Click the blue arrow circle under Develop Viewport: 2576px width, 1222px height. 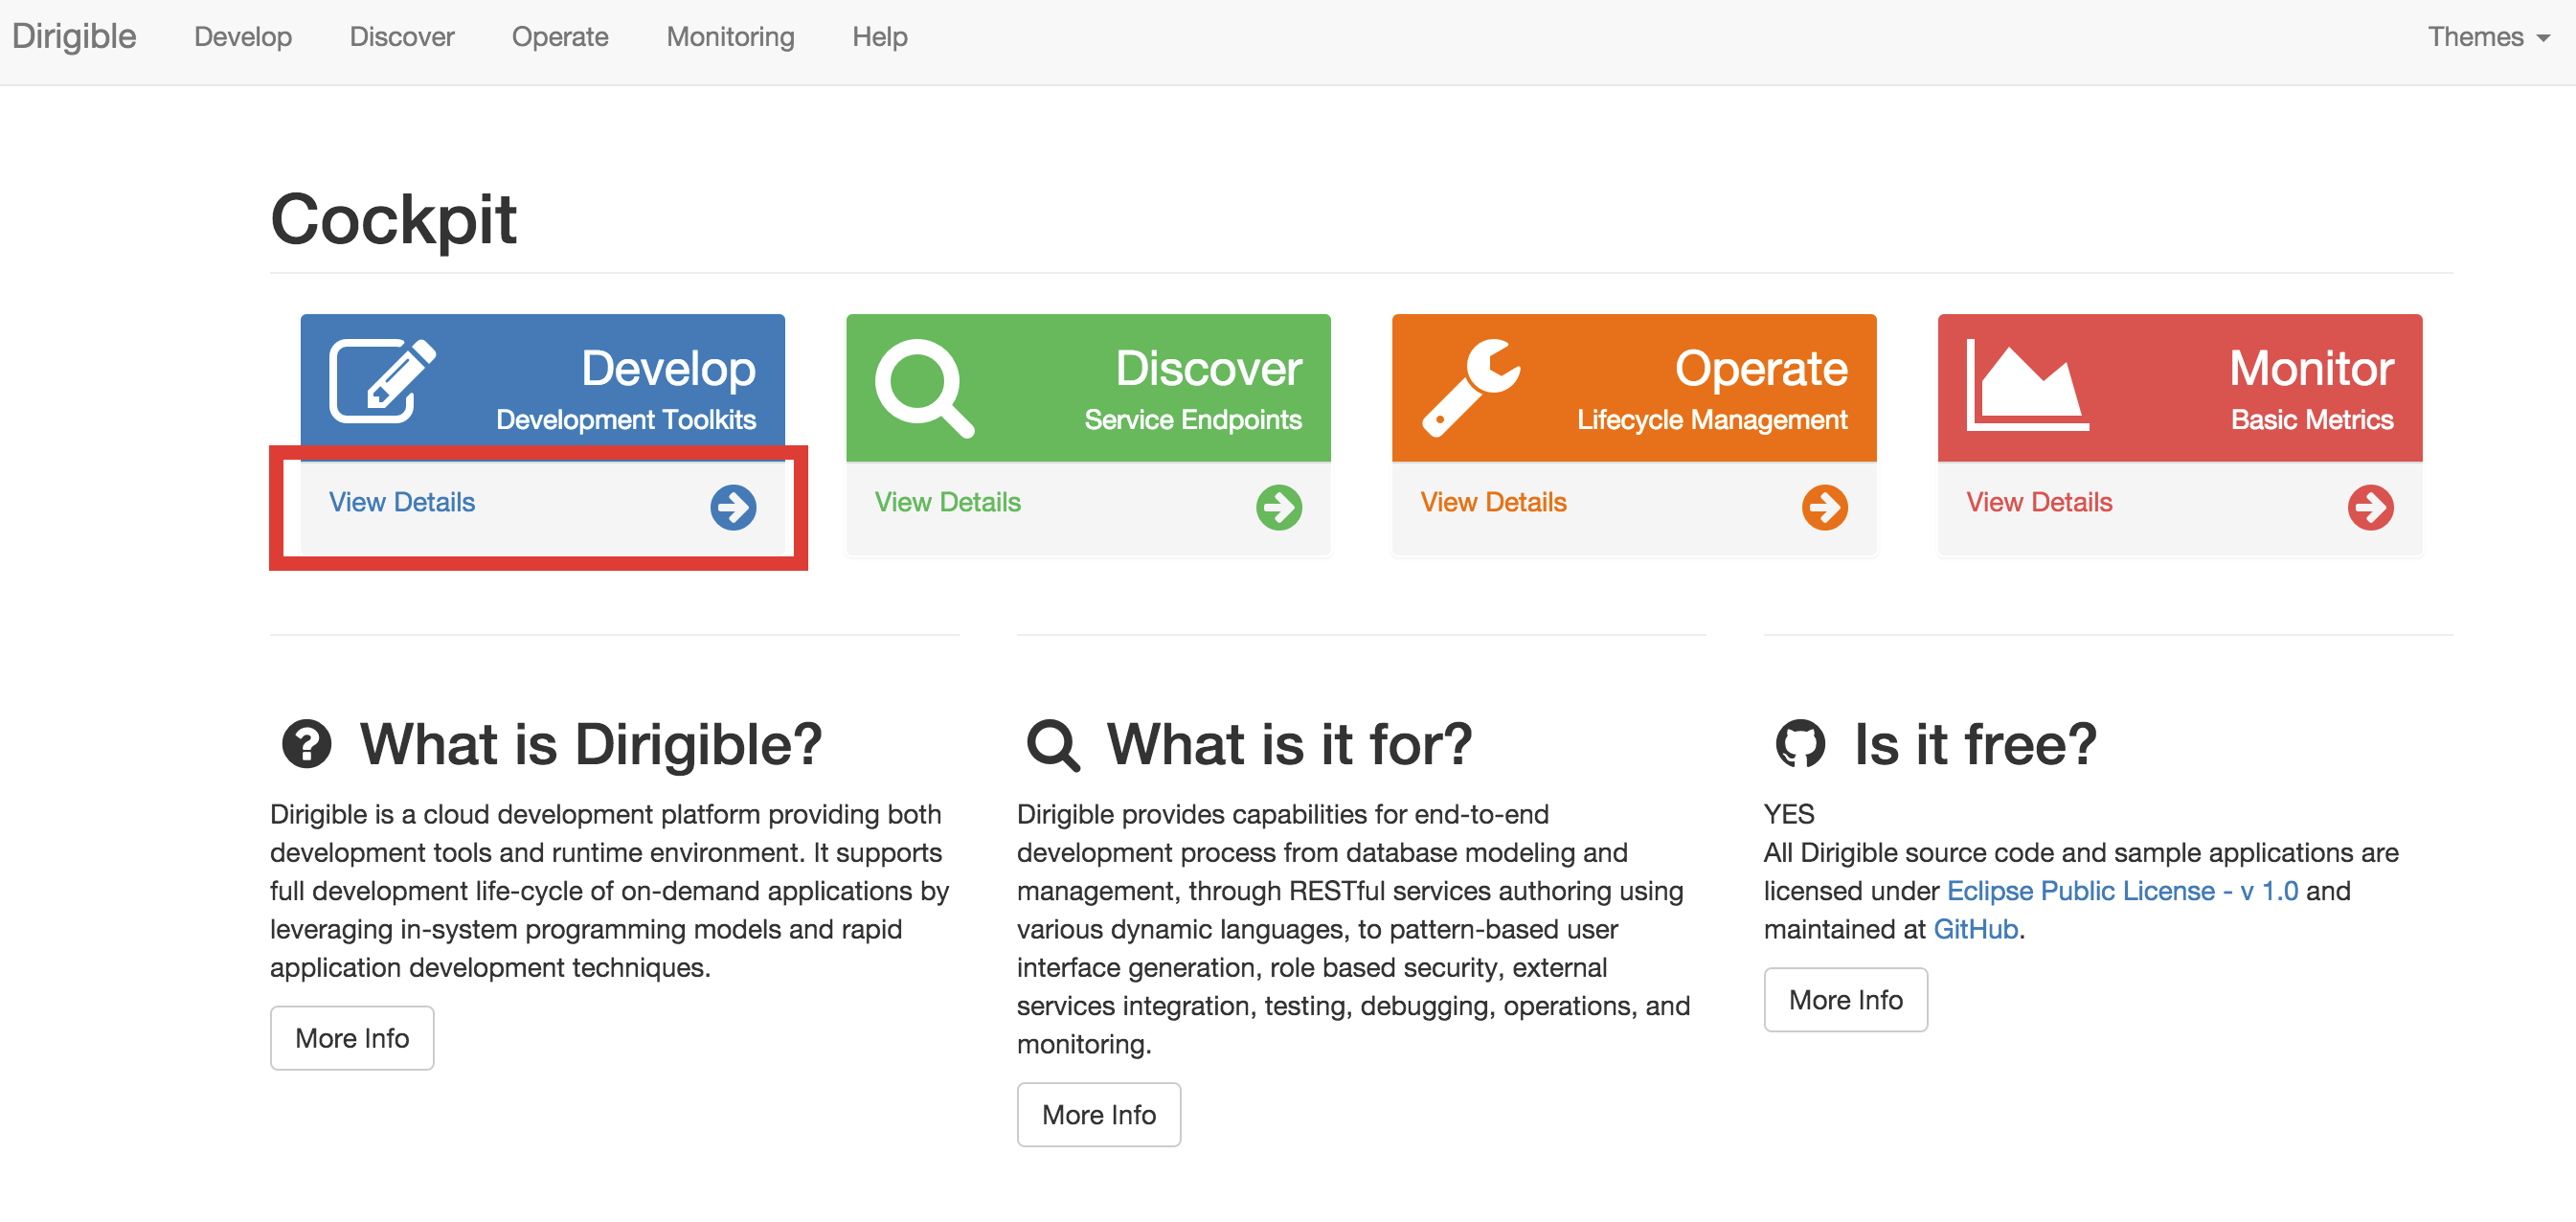[733, 508]
